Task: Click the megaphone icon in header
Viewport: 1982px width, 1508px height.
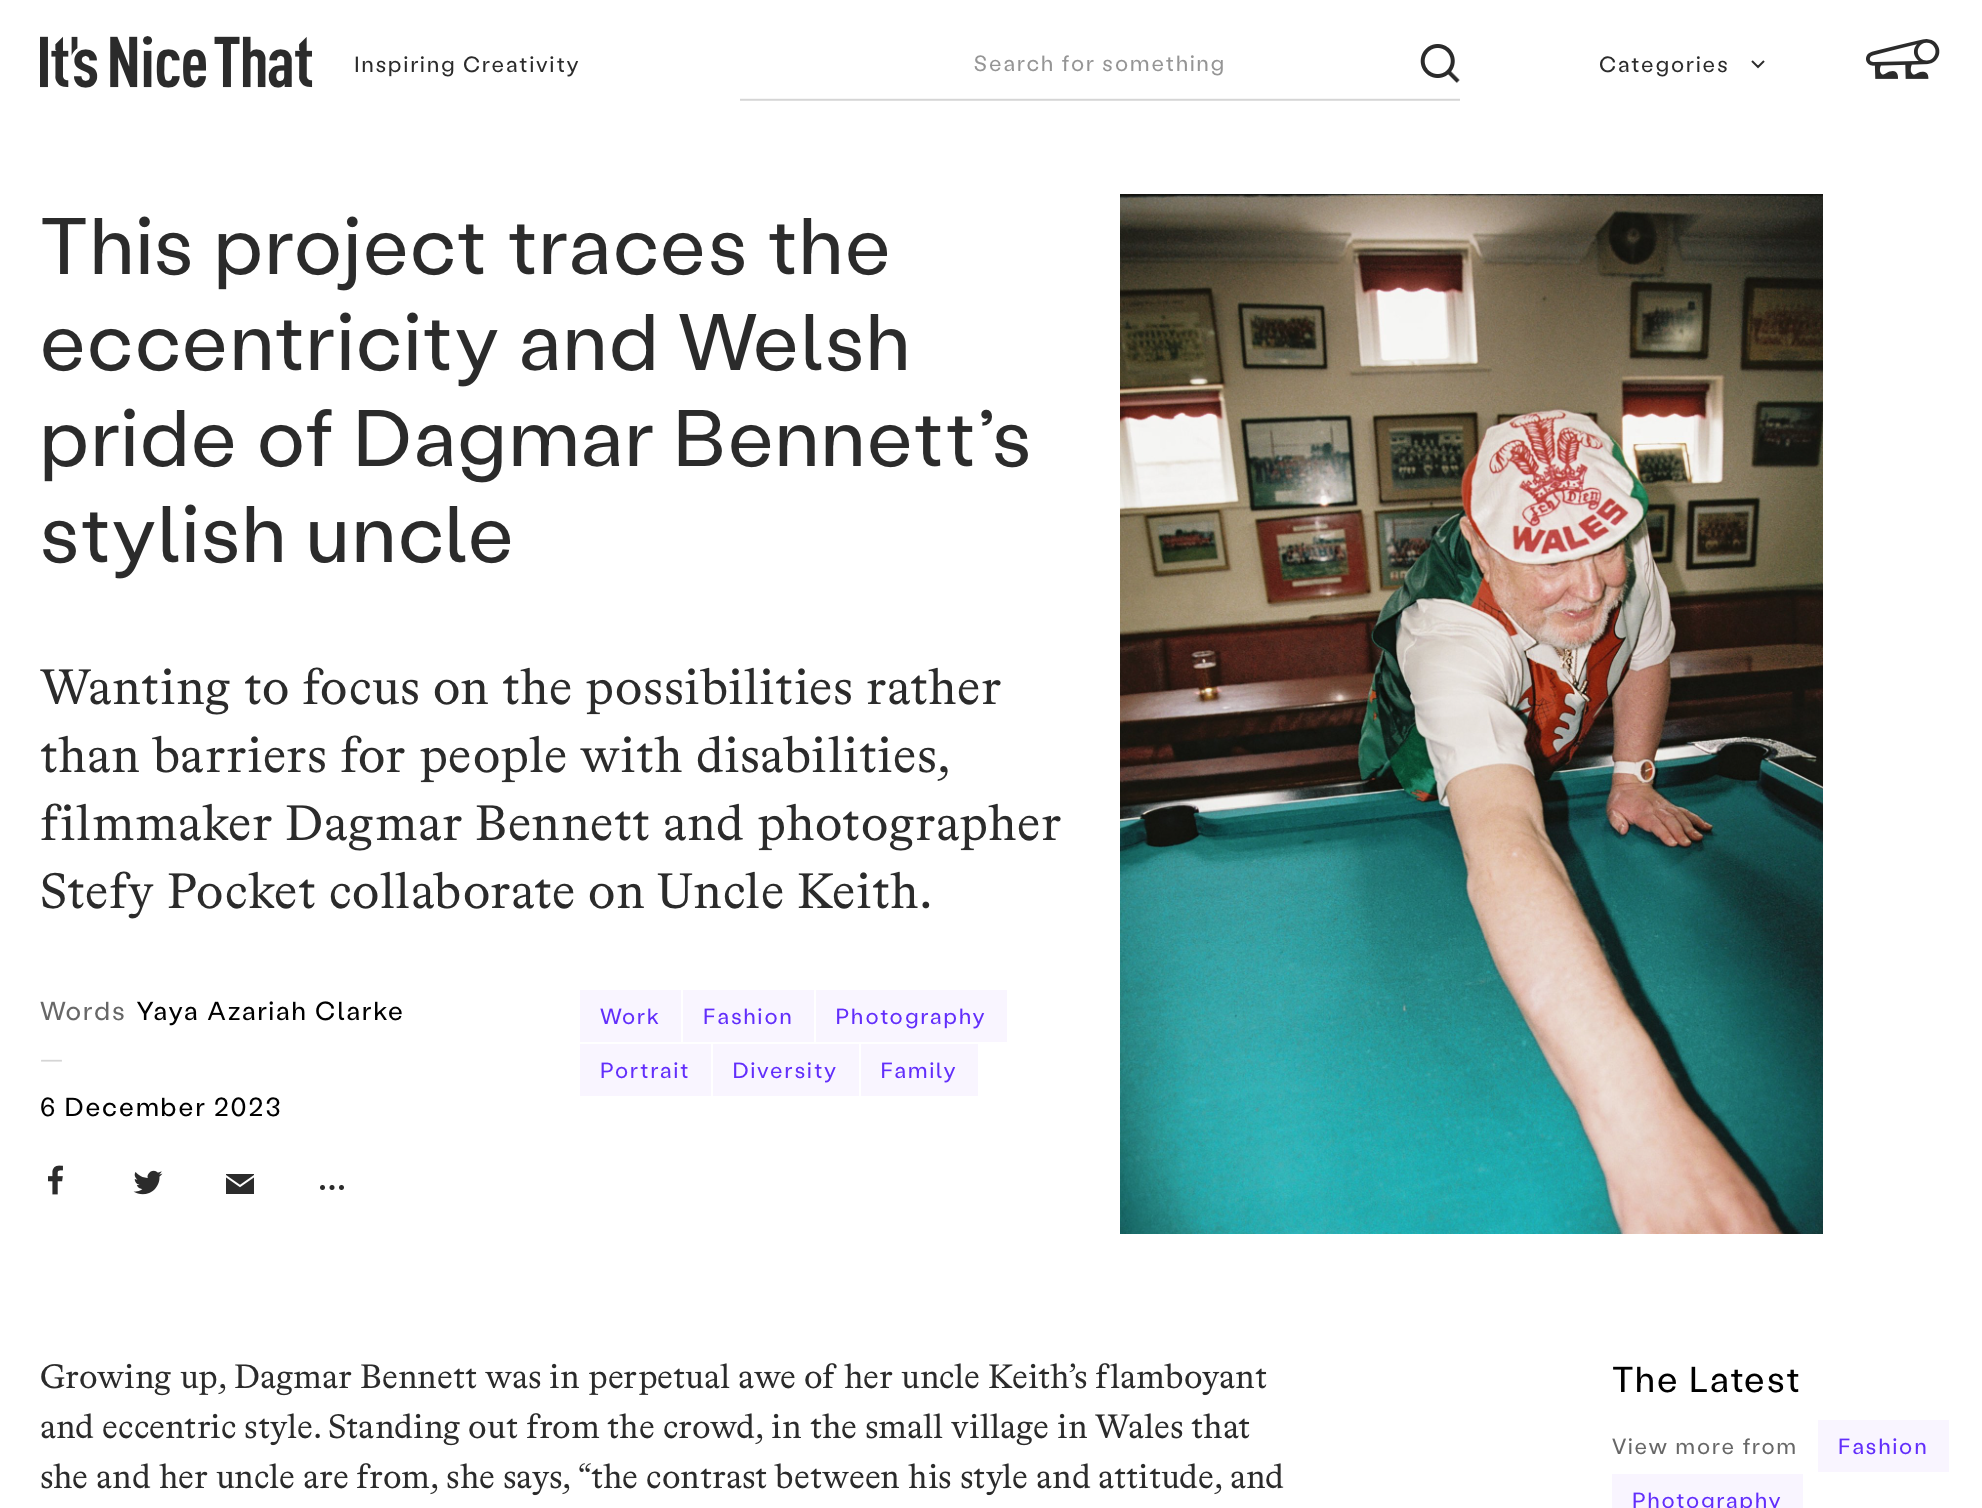Action: [x=1902, y=60]
